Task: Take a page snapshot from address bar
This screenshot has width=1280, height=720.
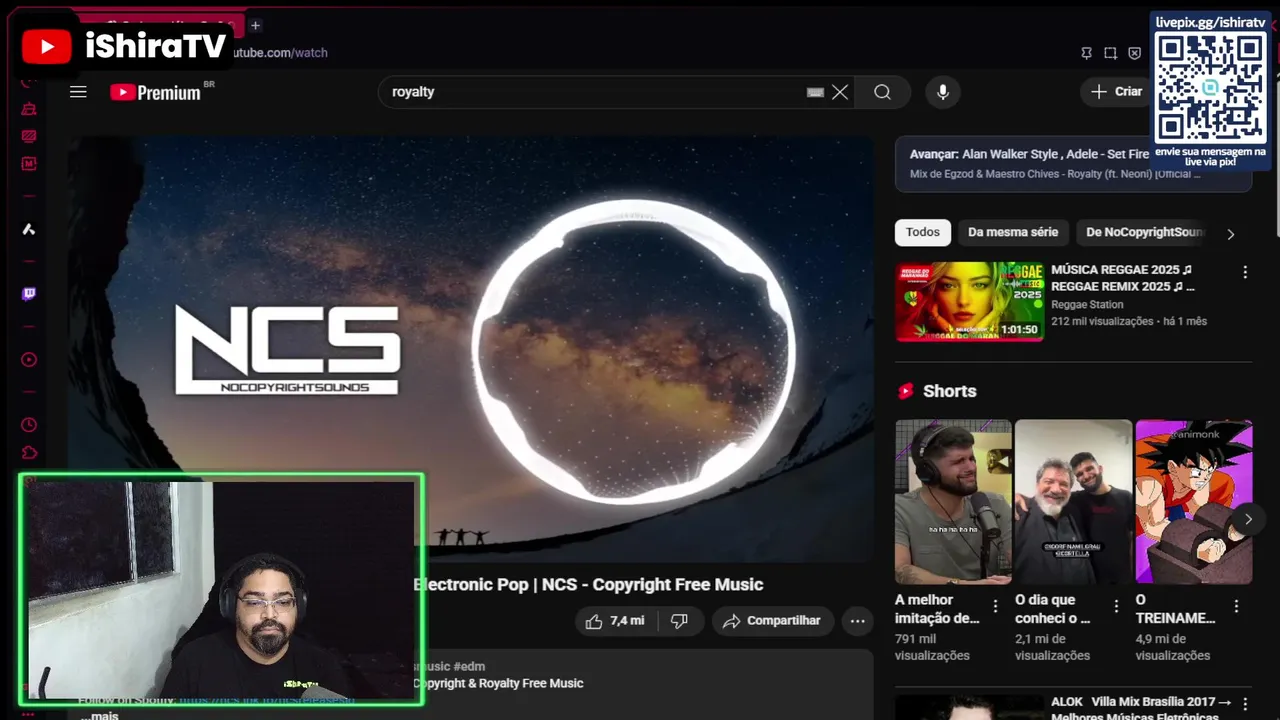Action: (x=1110, y=53)
